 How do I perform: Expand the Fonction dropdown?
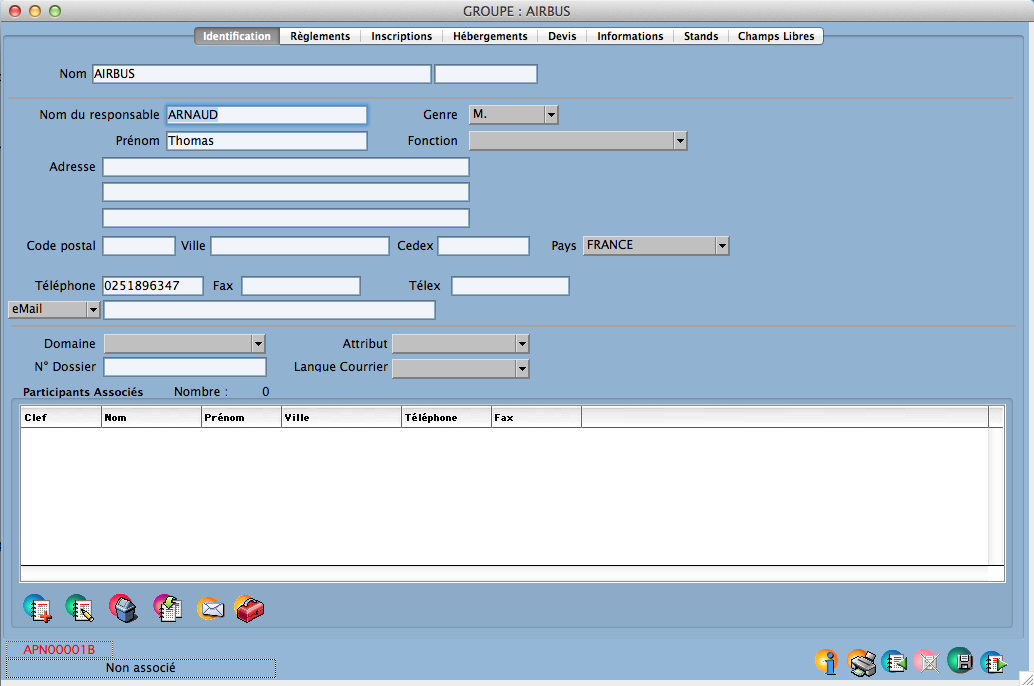tap(578, 140)
